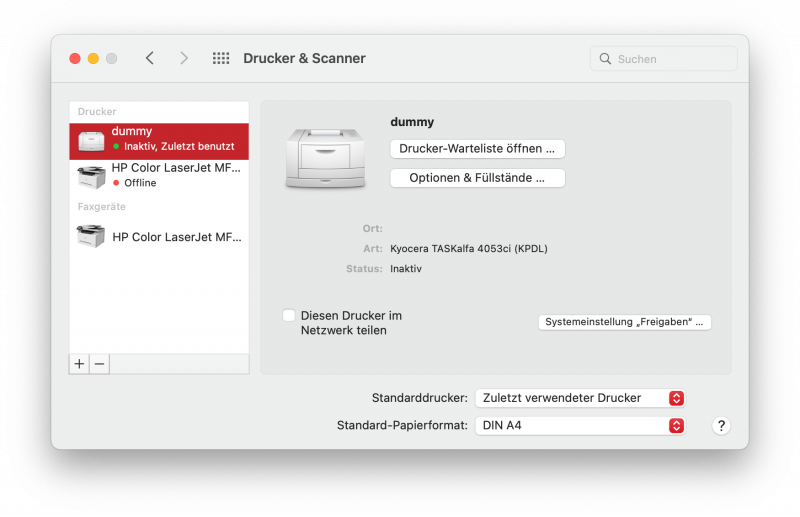The height and width of the screenshot is (517, 800).
Task: Click the 'Faxgeräte' section header
Action: [x=102, y=207]
